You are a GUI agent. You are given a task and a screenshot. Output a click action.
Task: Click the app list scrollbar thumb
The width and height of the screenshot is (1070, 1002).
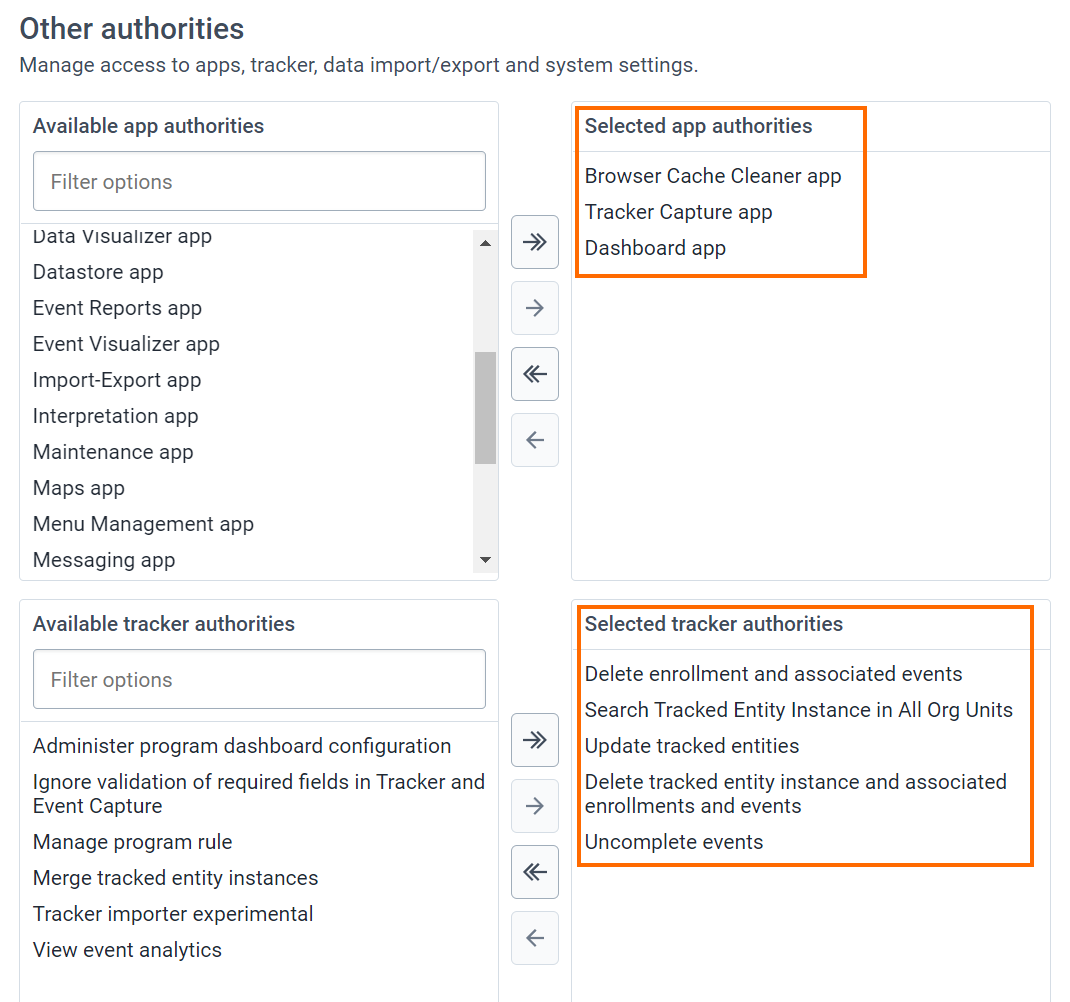pyautogui.click(x=485, y=407)
